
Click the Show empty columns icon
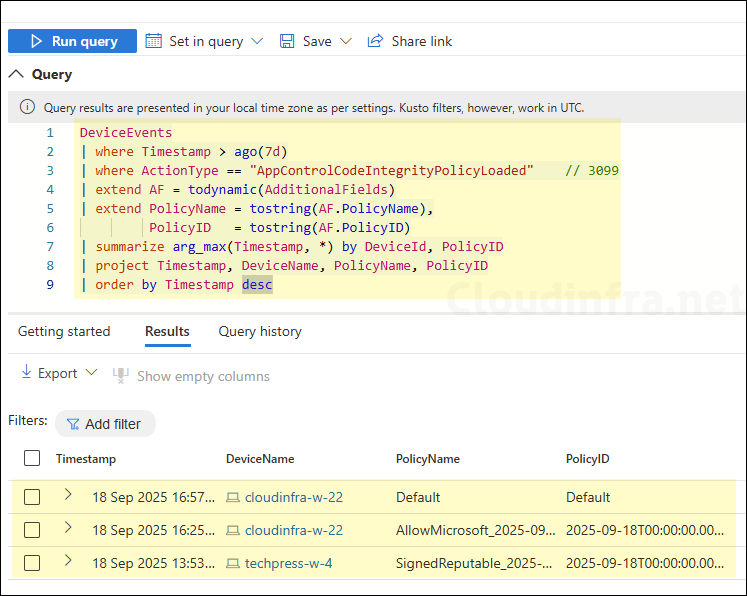[121, 376]
